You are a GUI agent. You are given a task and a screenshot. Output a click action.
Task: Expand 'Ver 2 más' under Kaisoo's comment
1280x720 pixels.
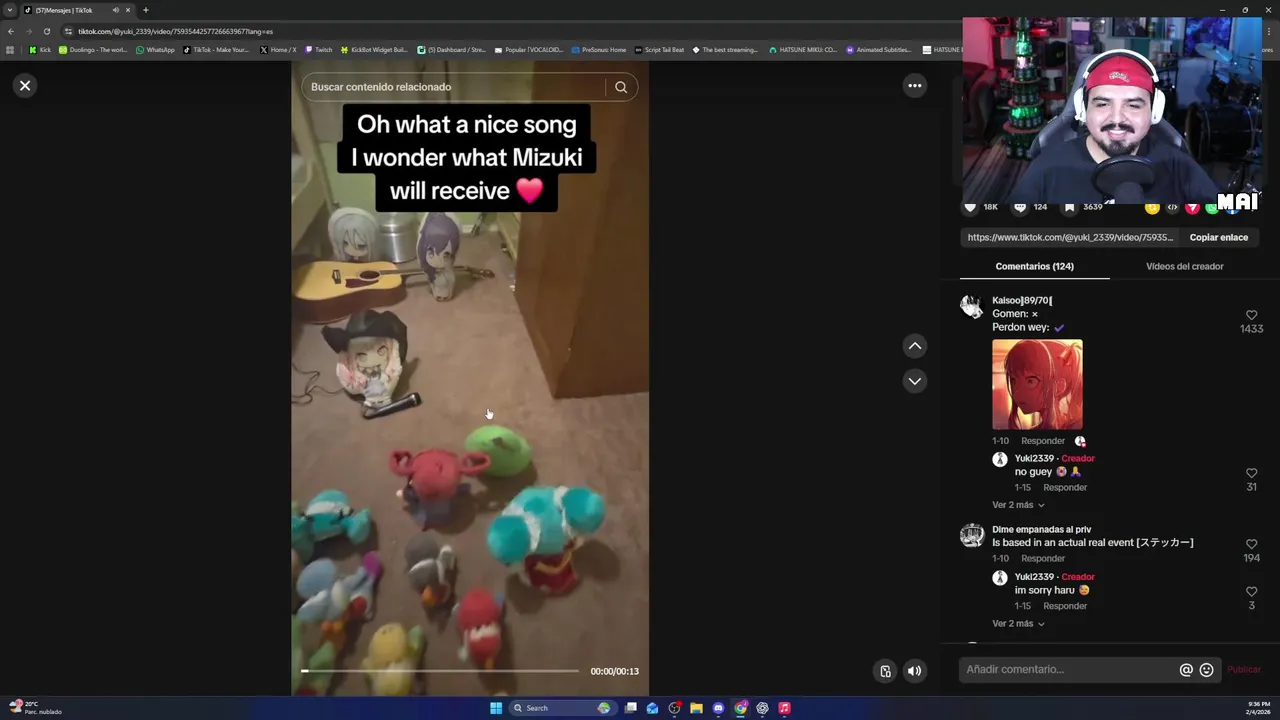pos(1018,505)
